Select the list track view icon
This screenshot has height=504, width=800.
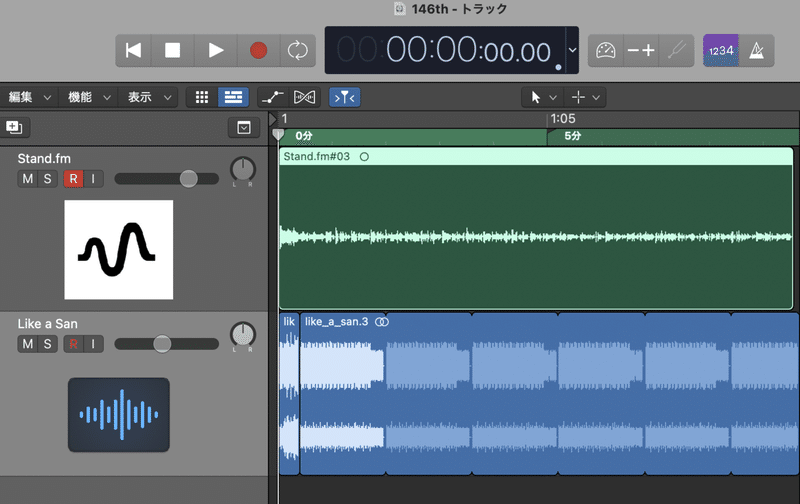tap(233, 97)
